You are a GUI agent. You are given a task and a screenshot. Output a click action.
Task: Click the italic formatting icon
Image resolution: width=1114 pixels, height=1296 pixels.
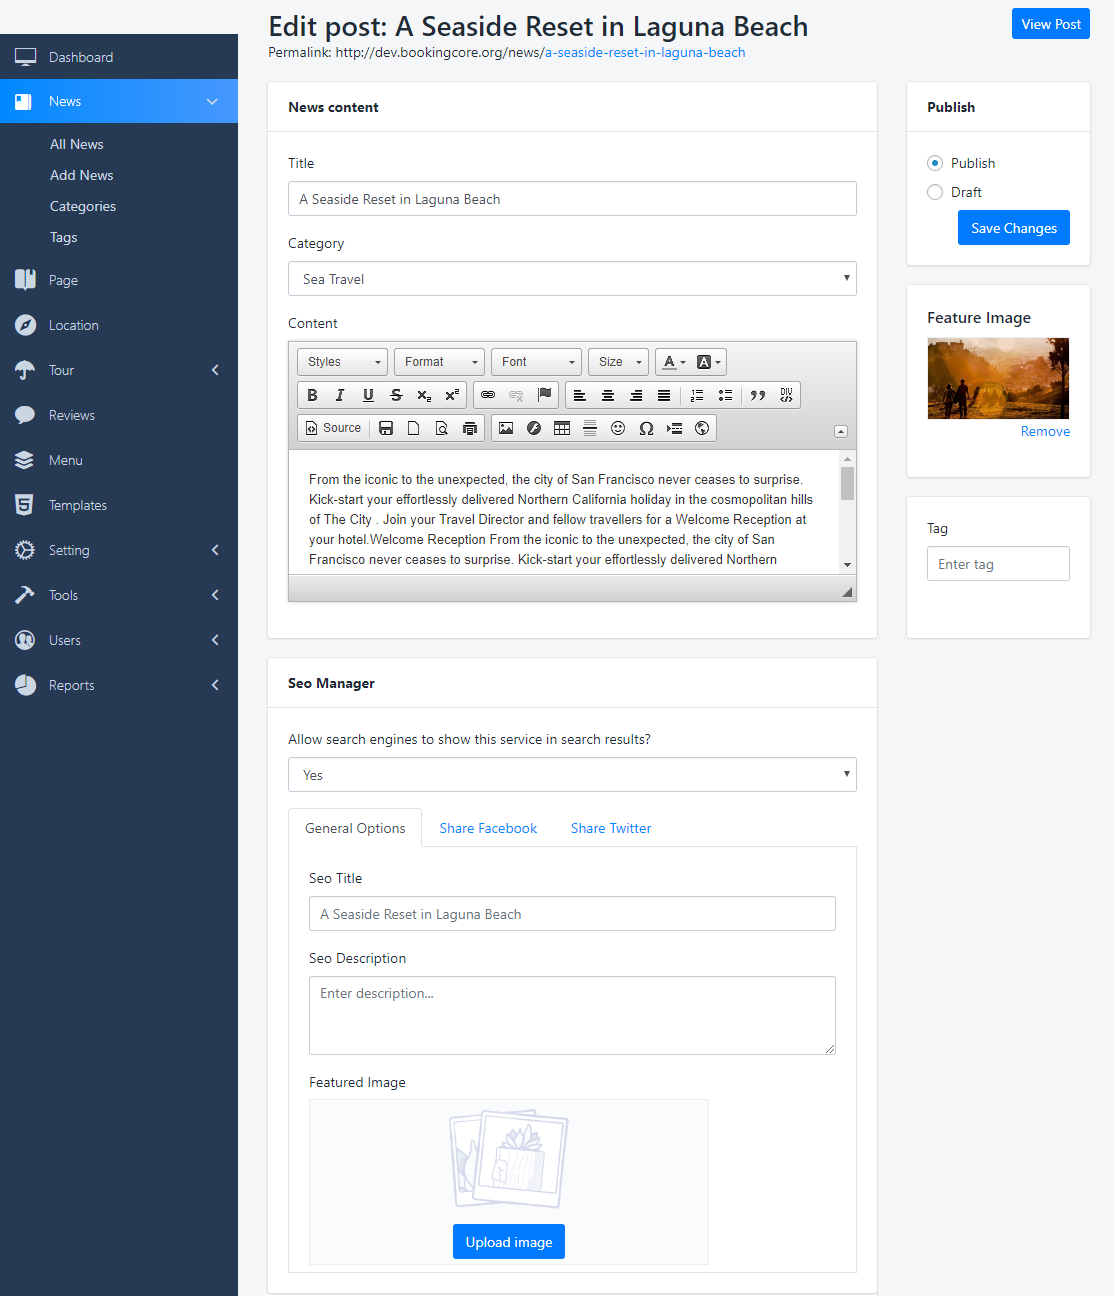pos(340,395)
